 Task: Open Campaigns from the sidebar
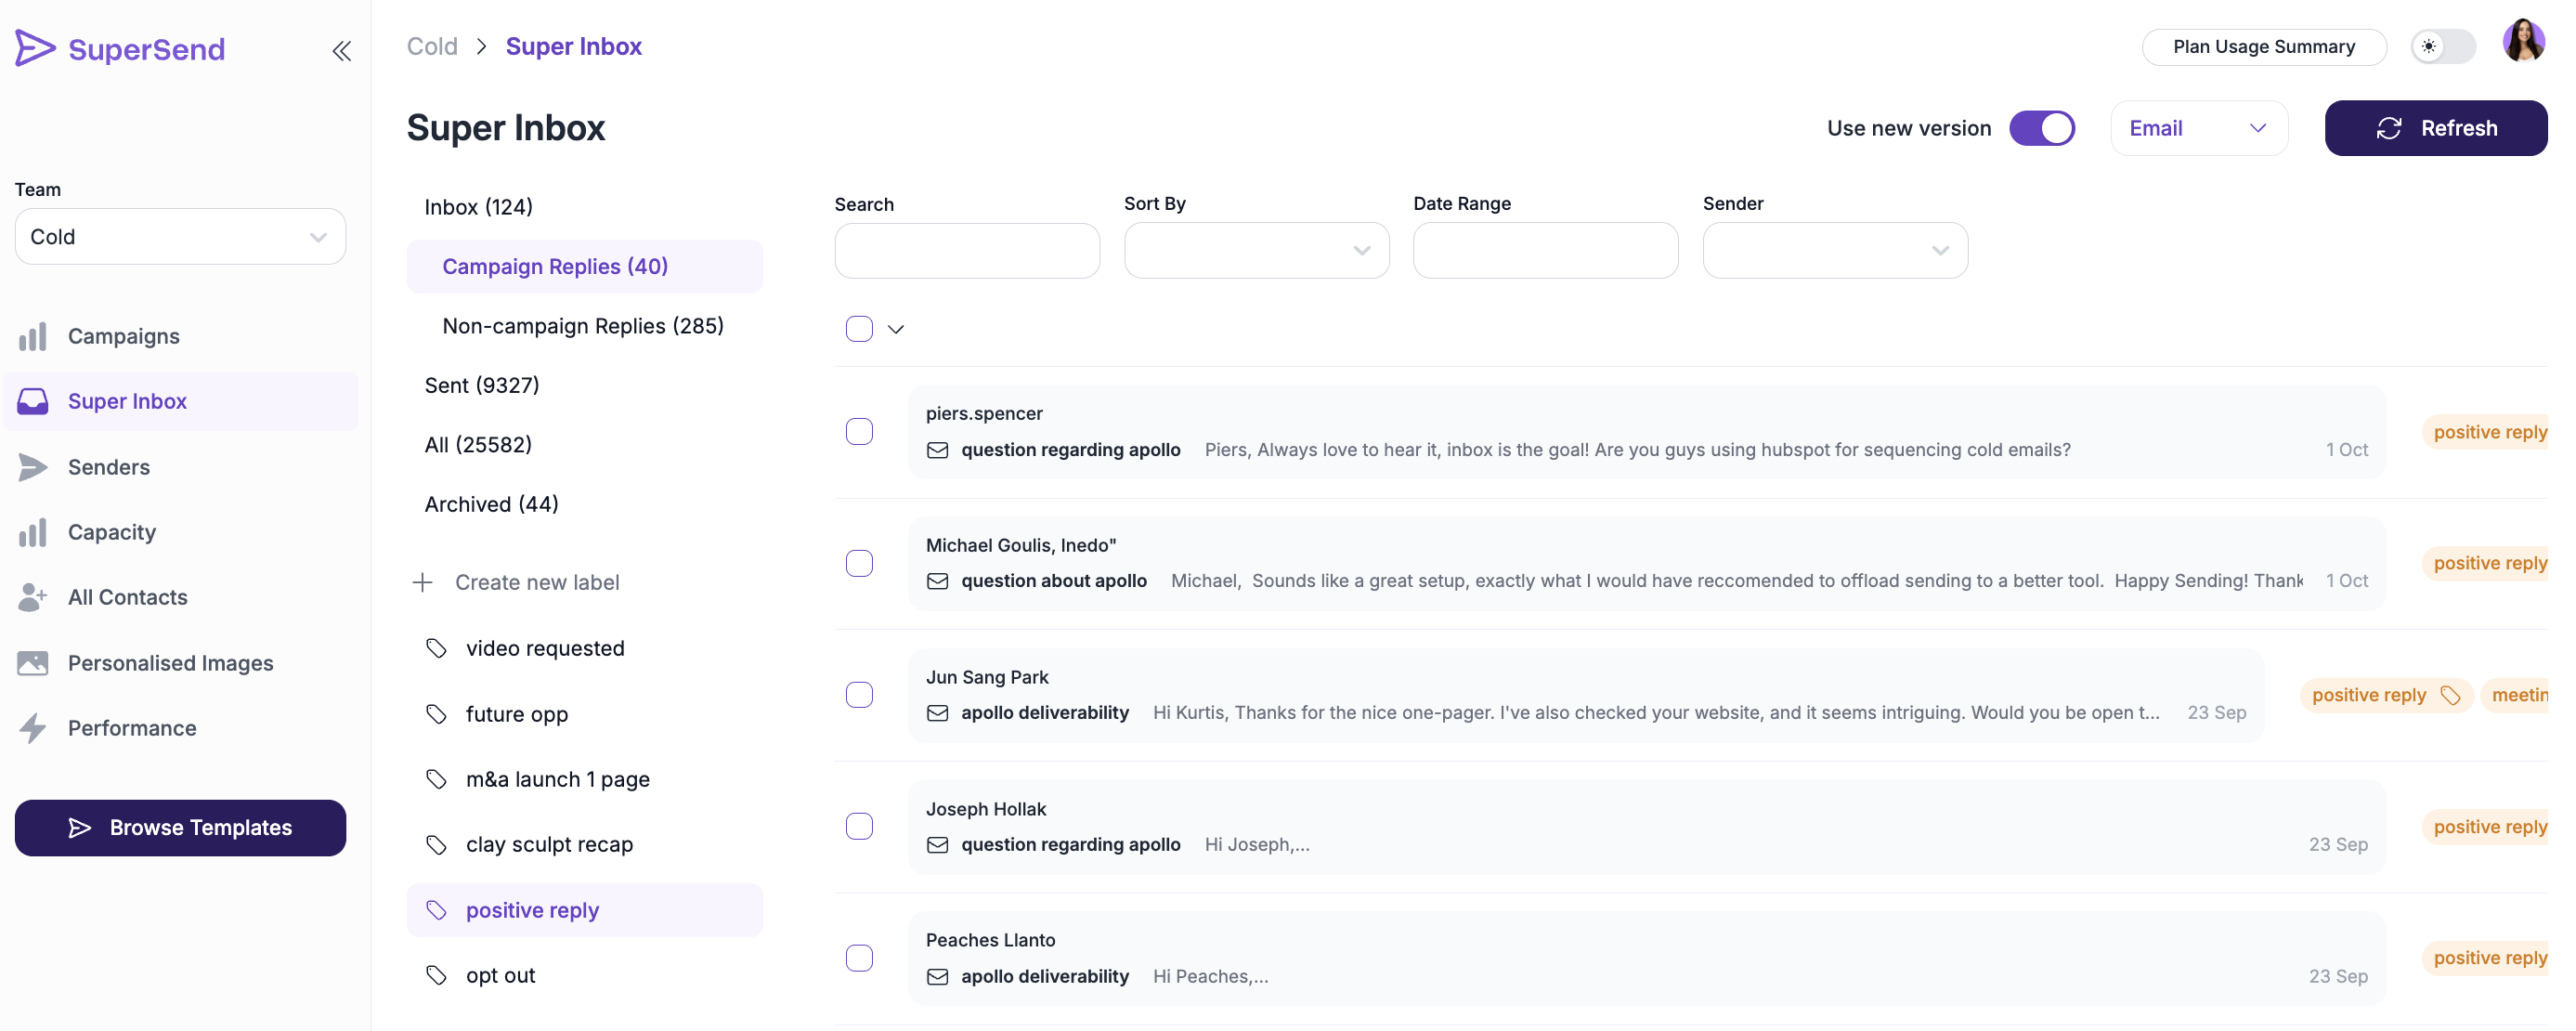click(x=123, y=336)
